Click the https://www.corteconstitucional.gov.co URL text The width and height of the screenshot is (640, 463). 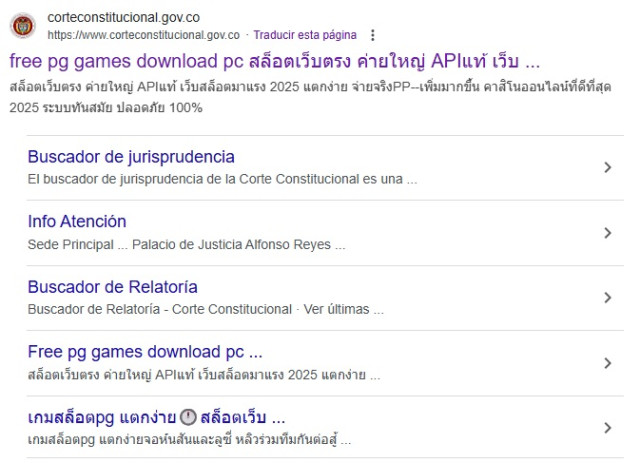[x=143, y=35]
